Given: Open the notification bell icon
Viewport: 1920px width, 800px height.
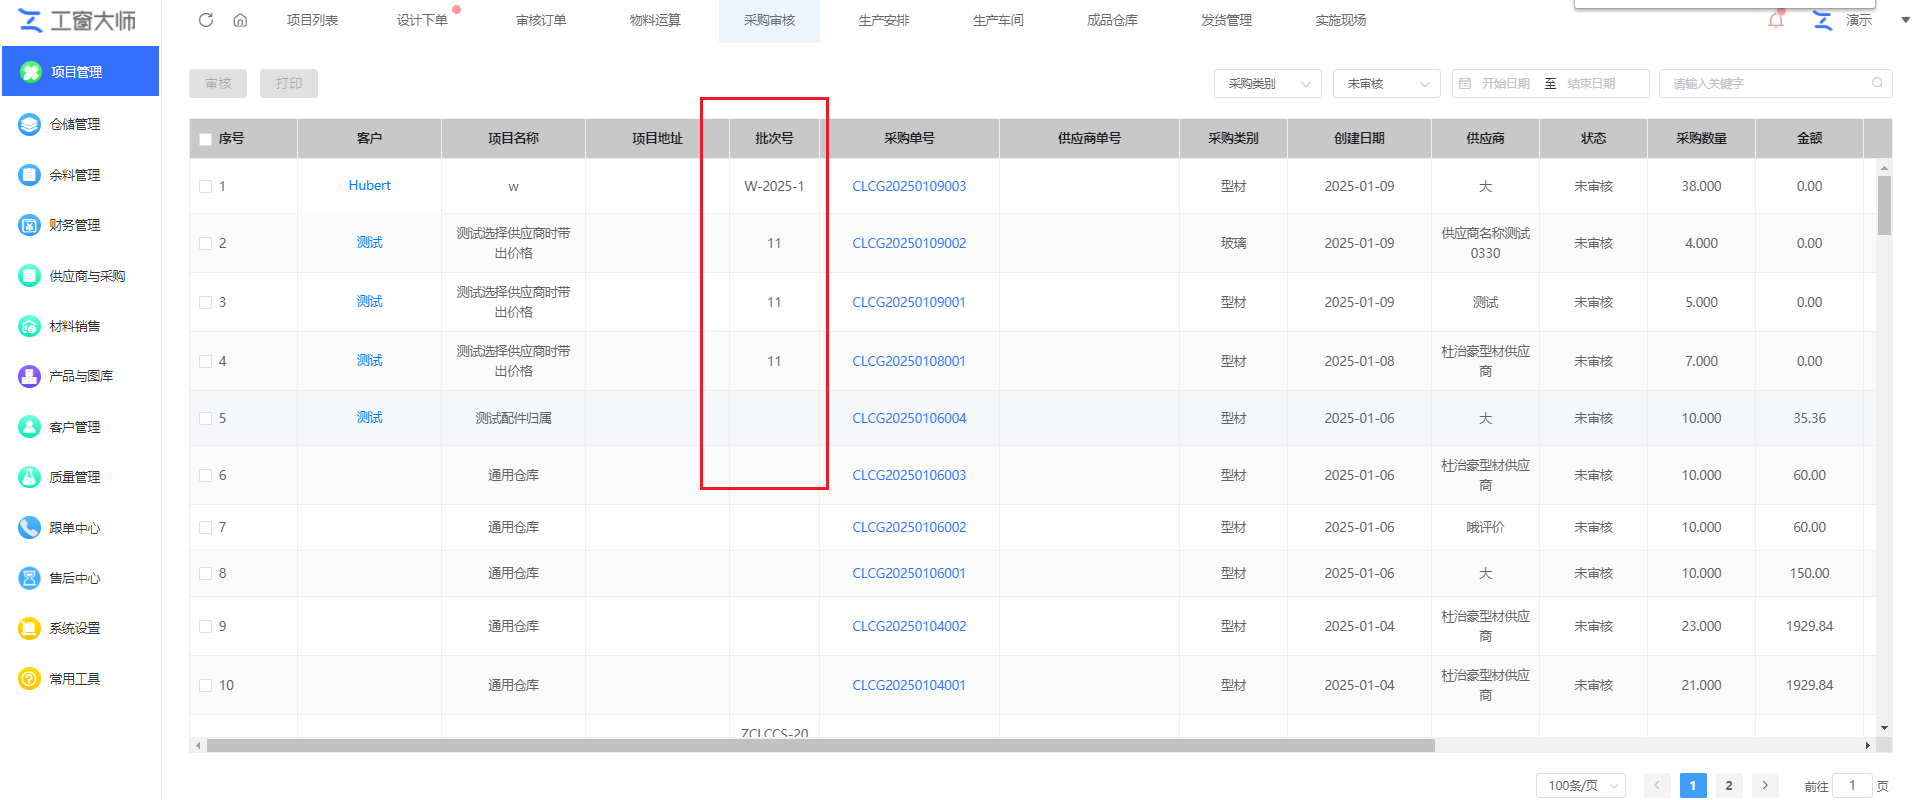Looking at the screenshot, I should click(x=1776, y=20).
